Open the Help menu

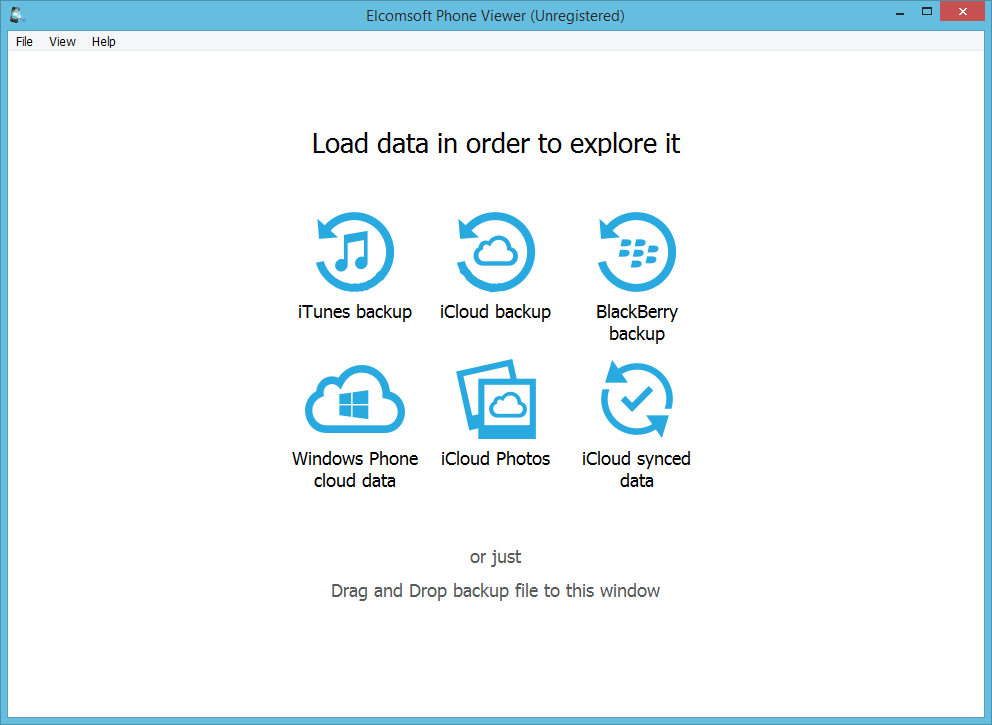103,41
